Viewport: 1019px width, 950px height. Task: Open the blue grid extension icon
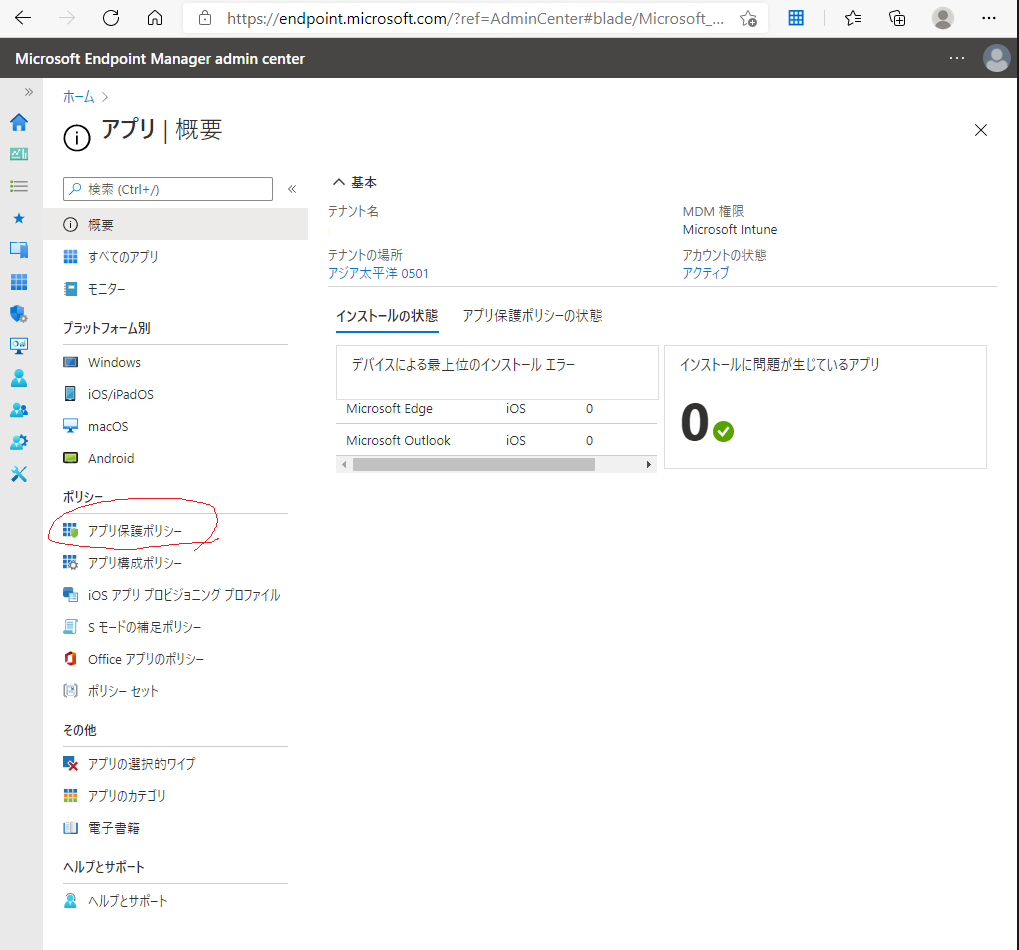point(796,18)
